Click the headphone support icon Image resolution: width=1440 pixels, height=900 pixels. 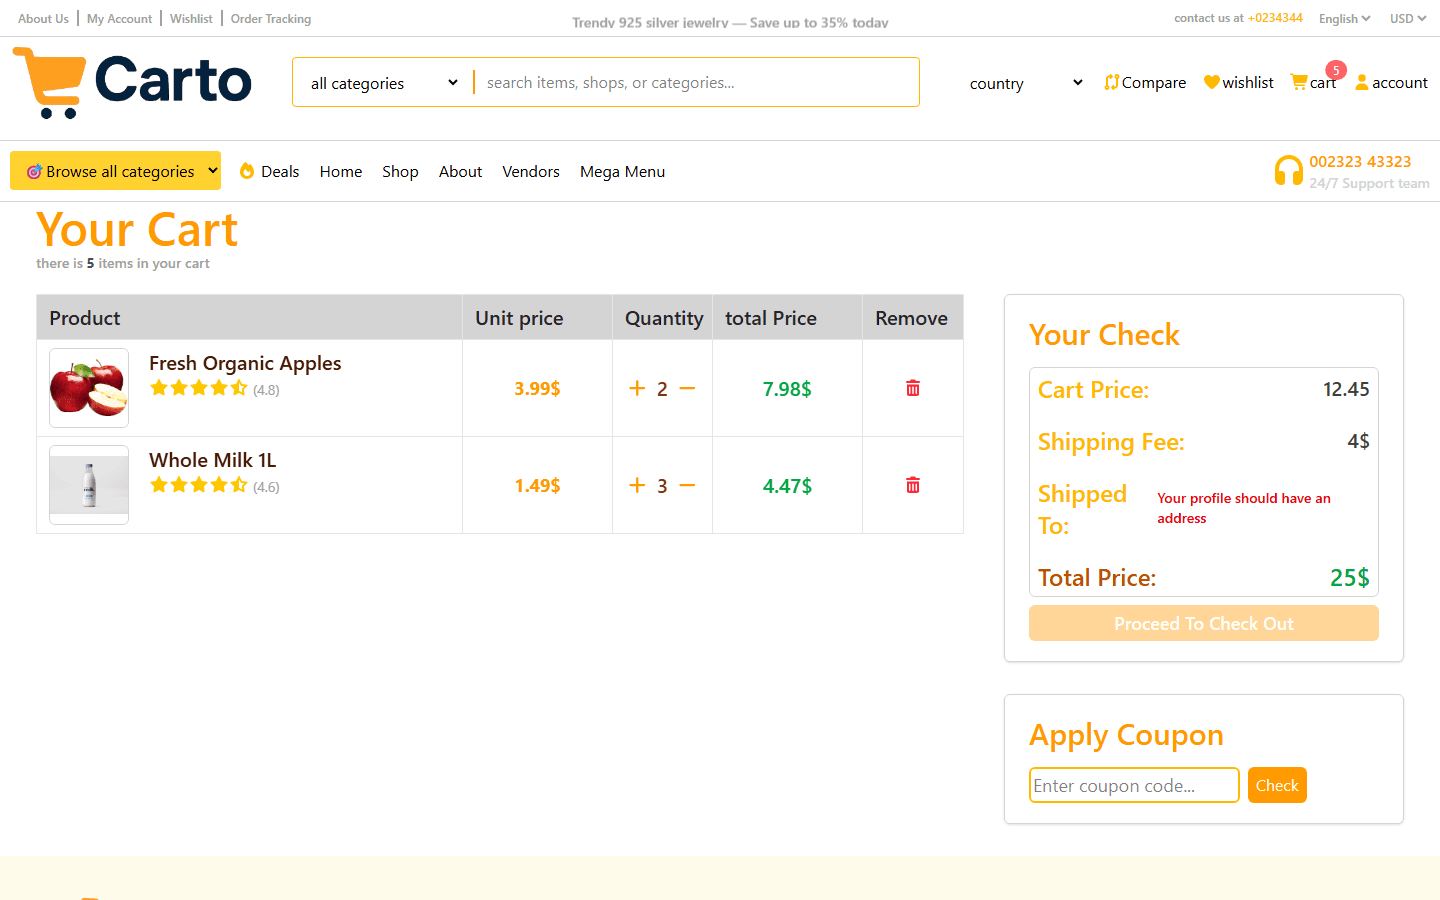click(1288, 171)
